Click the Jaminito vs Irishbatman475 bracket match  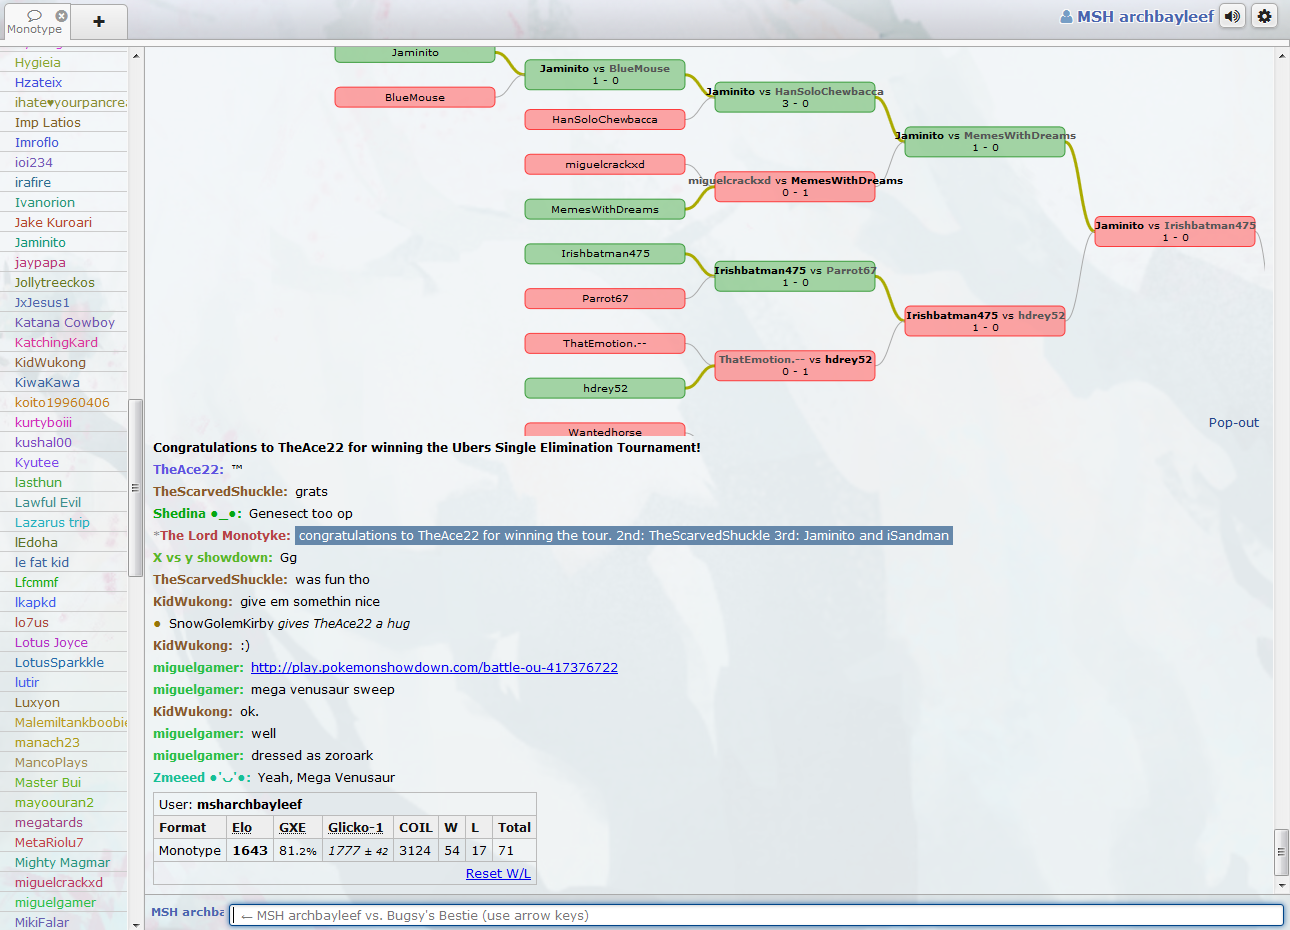(1174, 231)
